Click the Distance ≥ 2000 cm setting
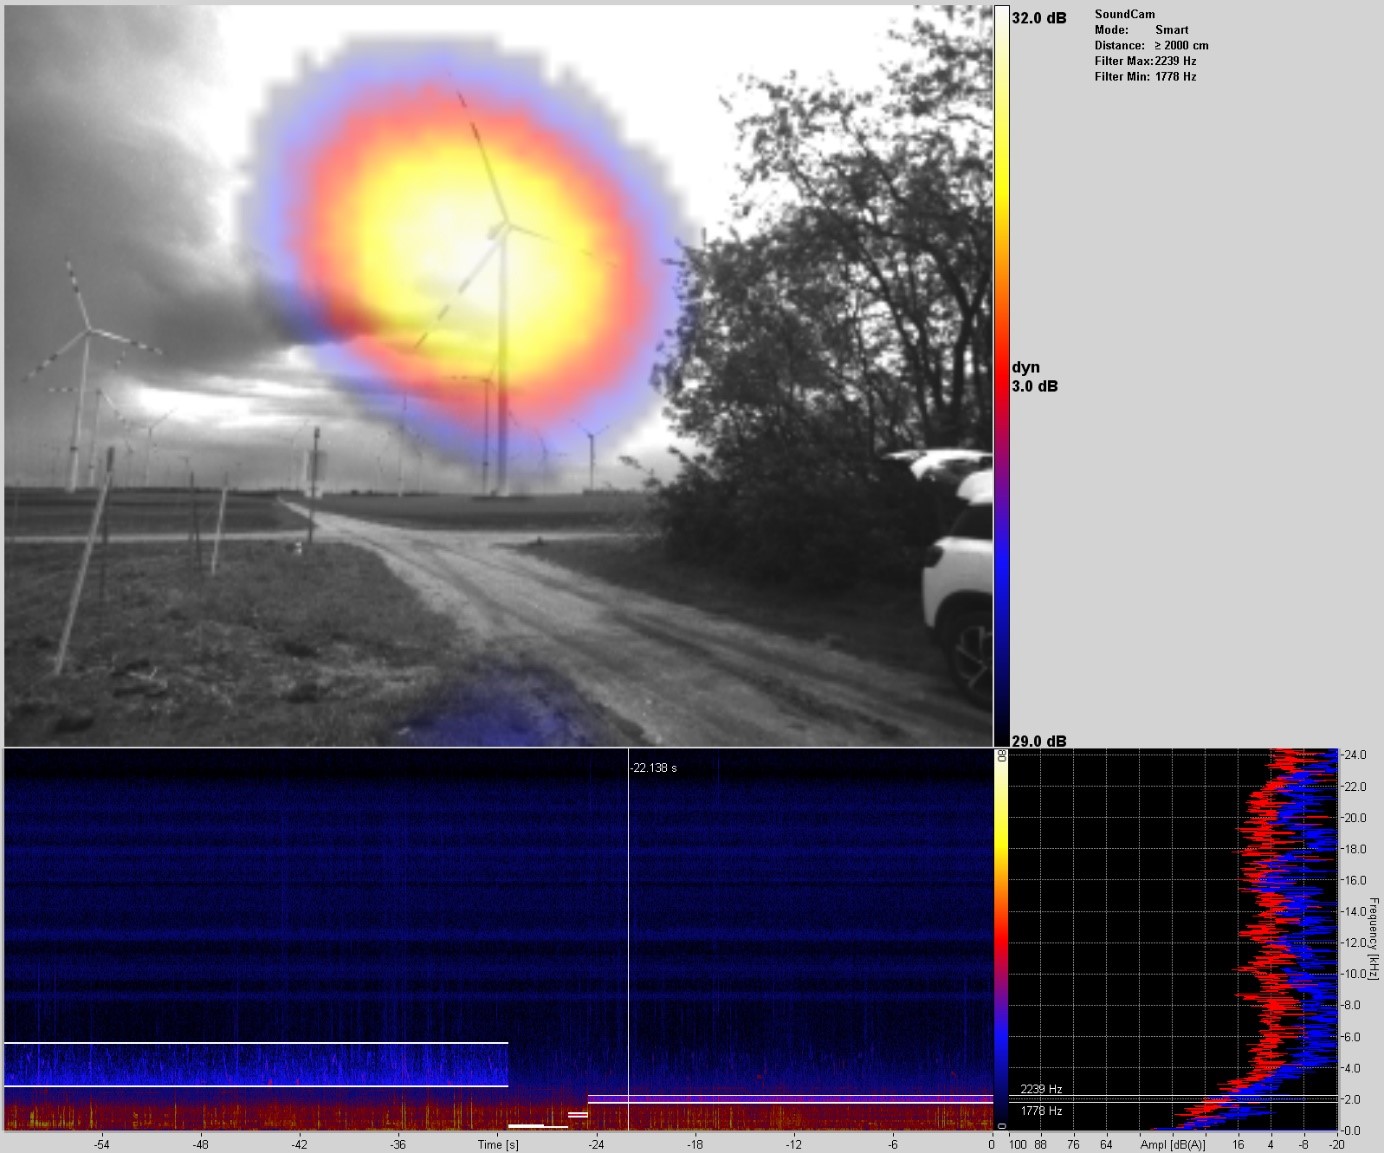 1151,46
